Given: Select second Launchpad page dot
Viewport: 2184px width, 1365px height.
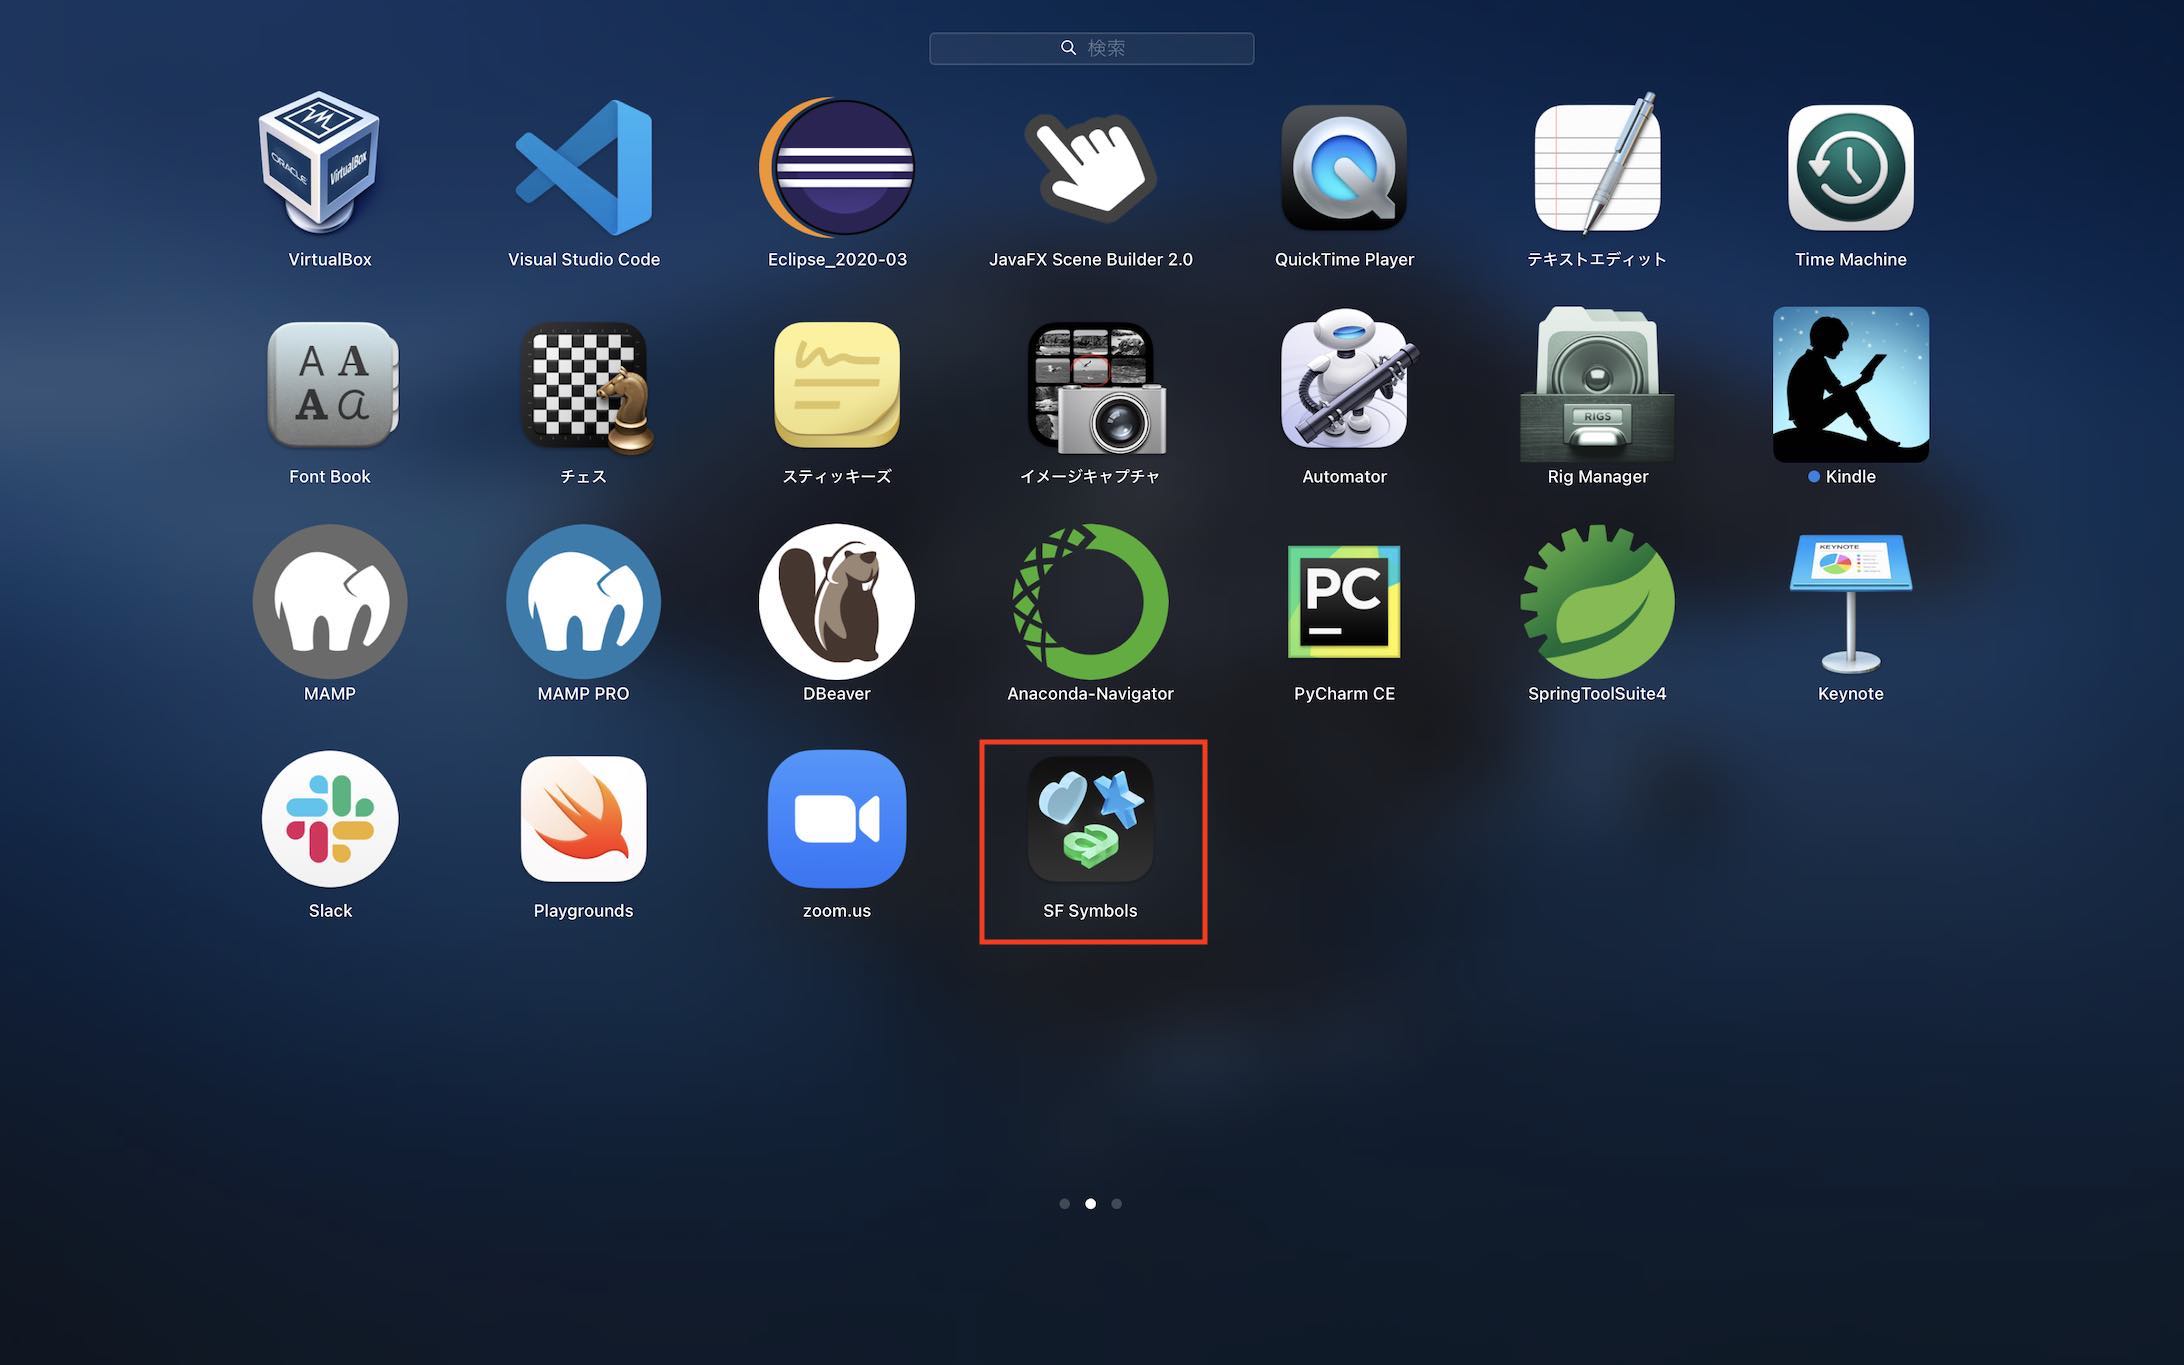Looking at the screenshot, I should pyautogui.click(x=1091, y=1203).
